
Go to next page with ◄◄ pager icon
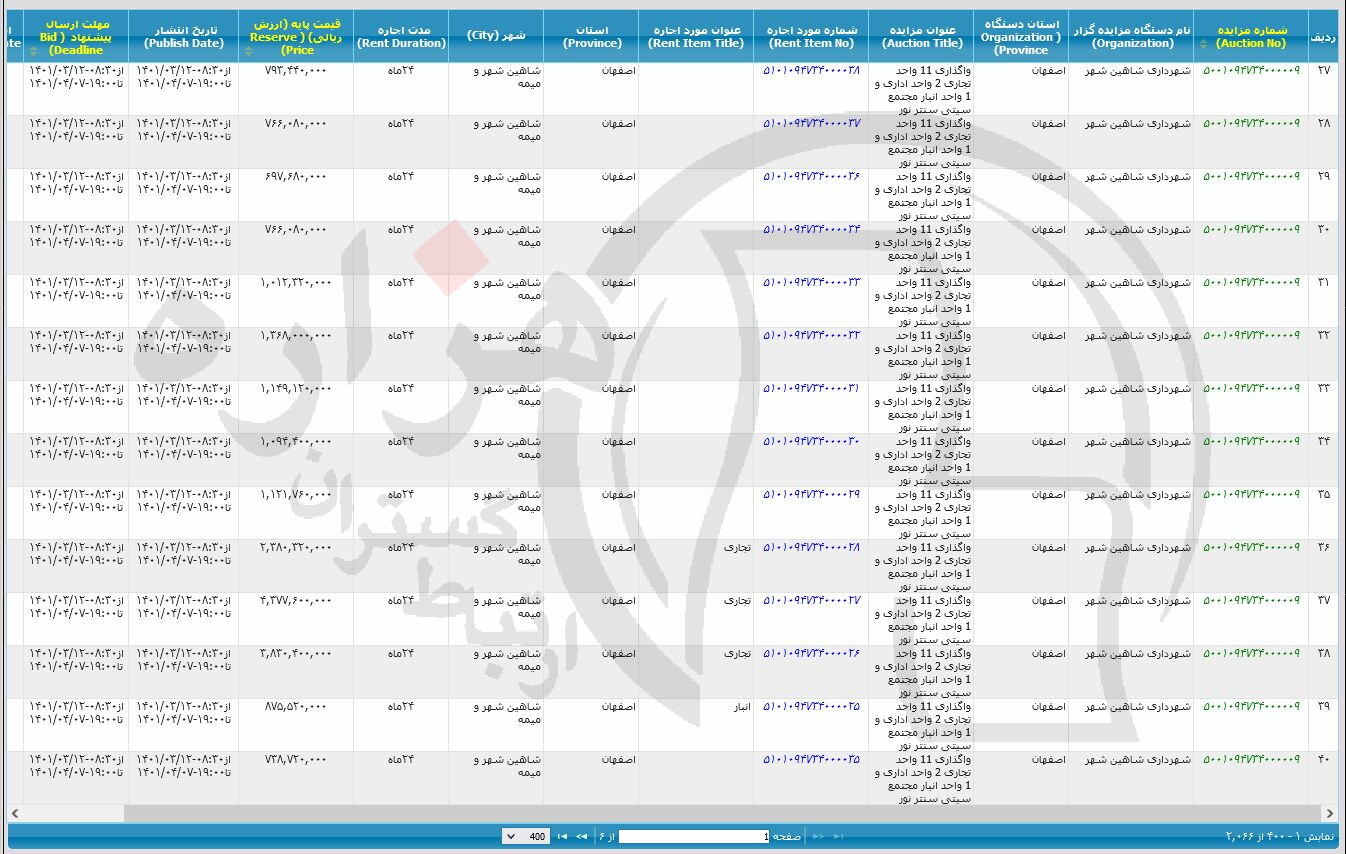tap(581, 836)
